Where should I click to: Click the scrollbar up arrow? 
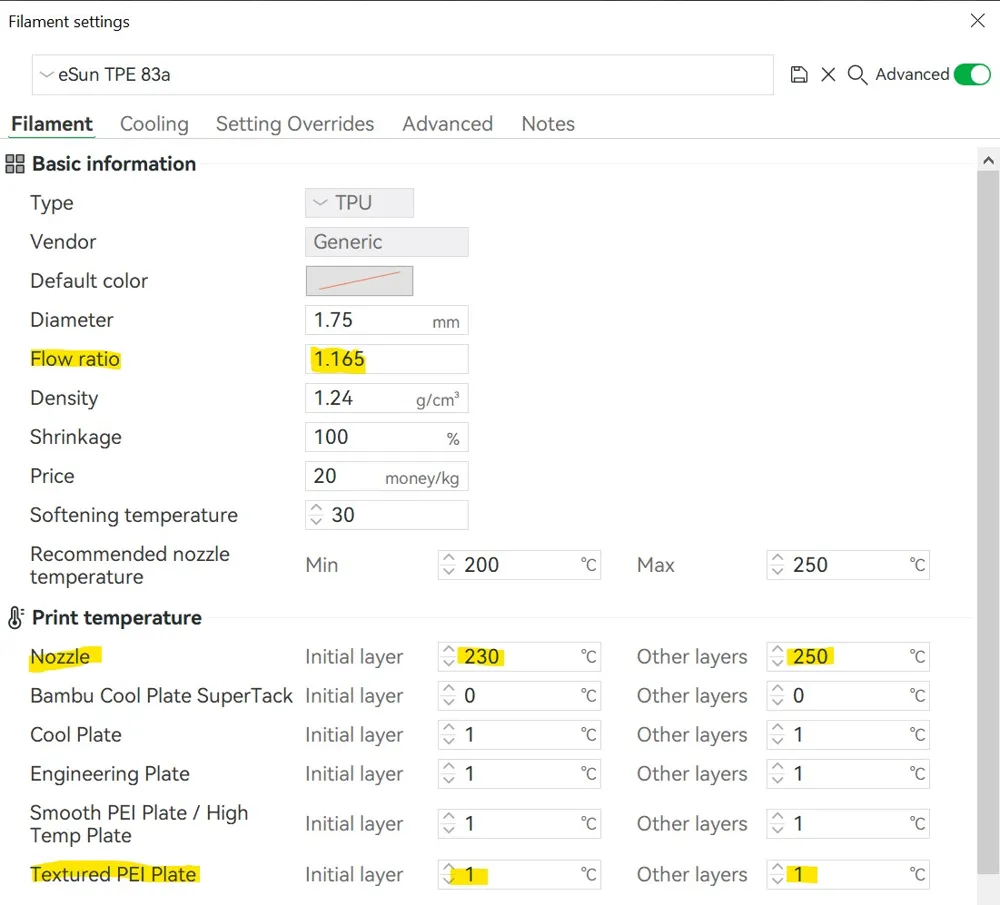tap(988, 160)
